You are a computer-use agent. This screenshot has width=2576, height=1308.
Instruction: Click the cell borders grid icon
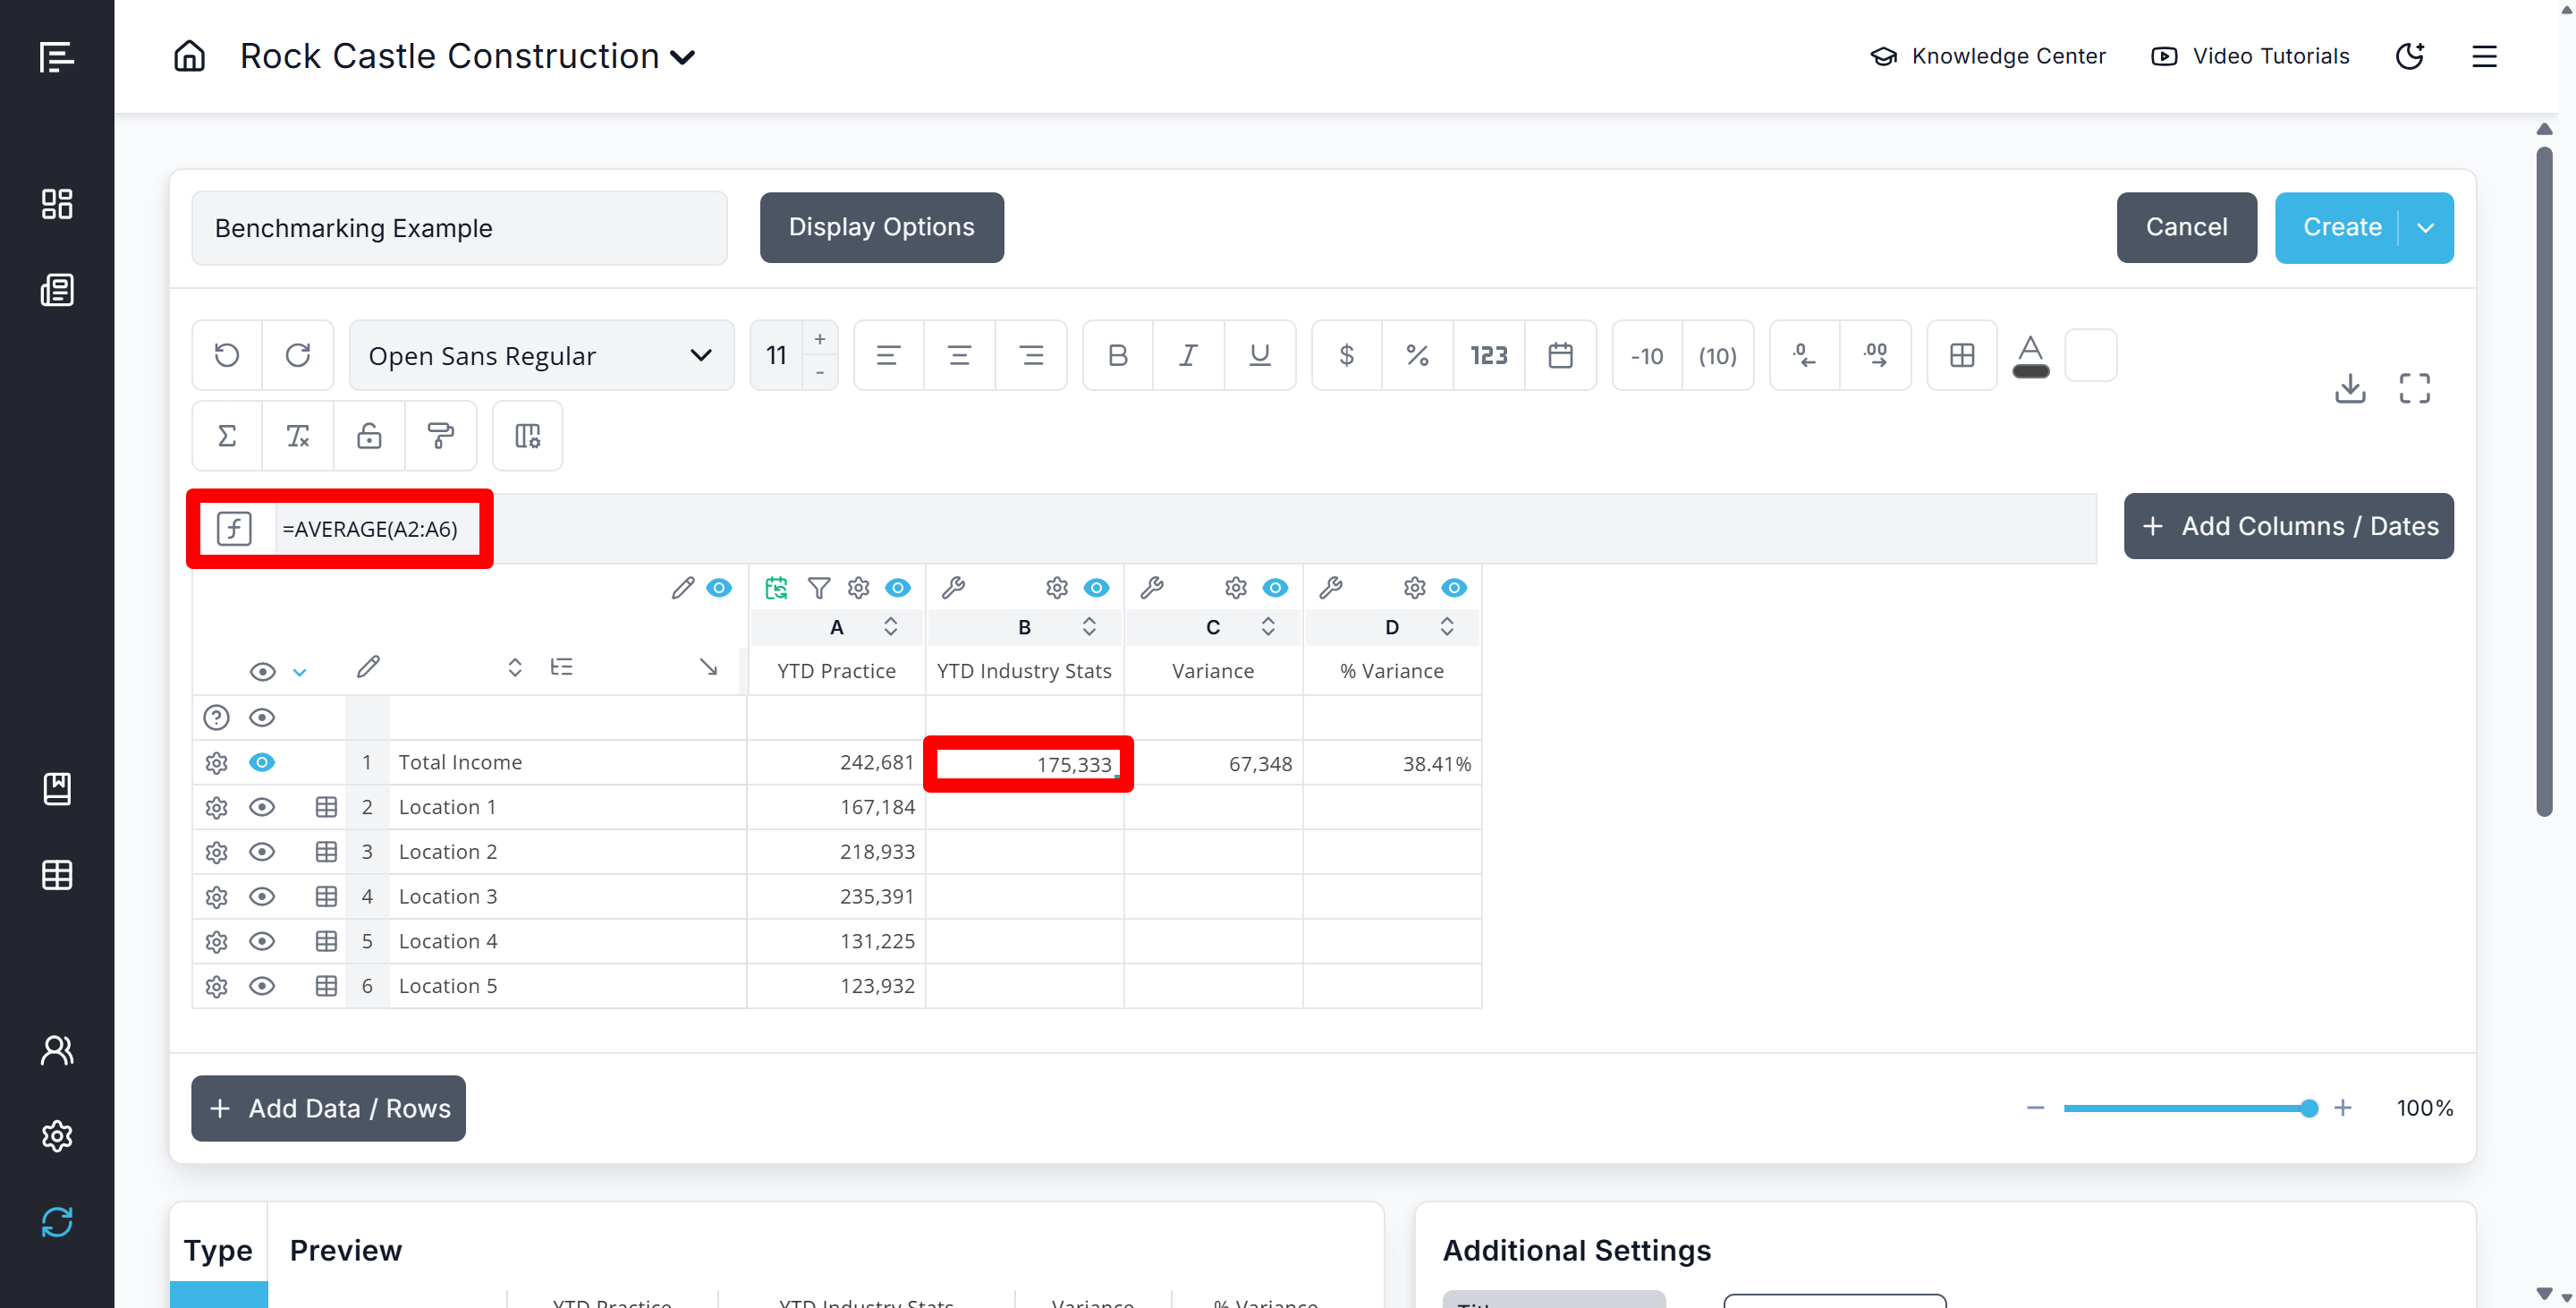(x=1961, y=355)
